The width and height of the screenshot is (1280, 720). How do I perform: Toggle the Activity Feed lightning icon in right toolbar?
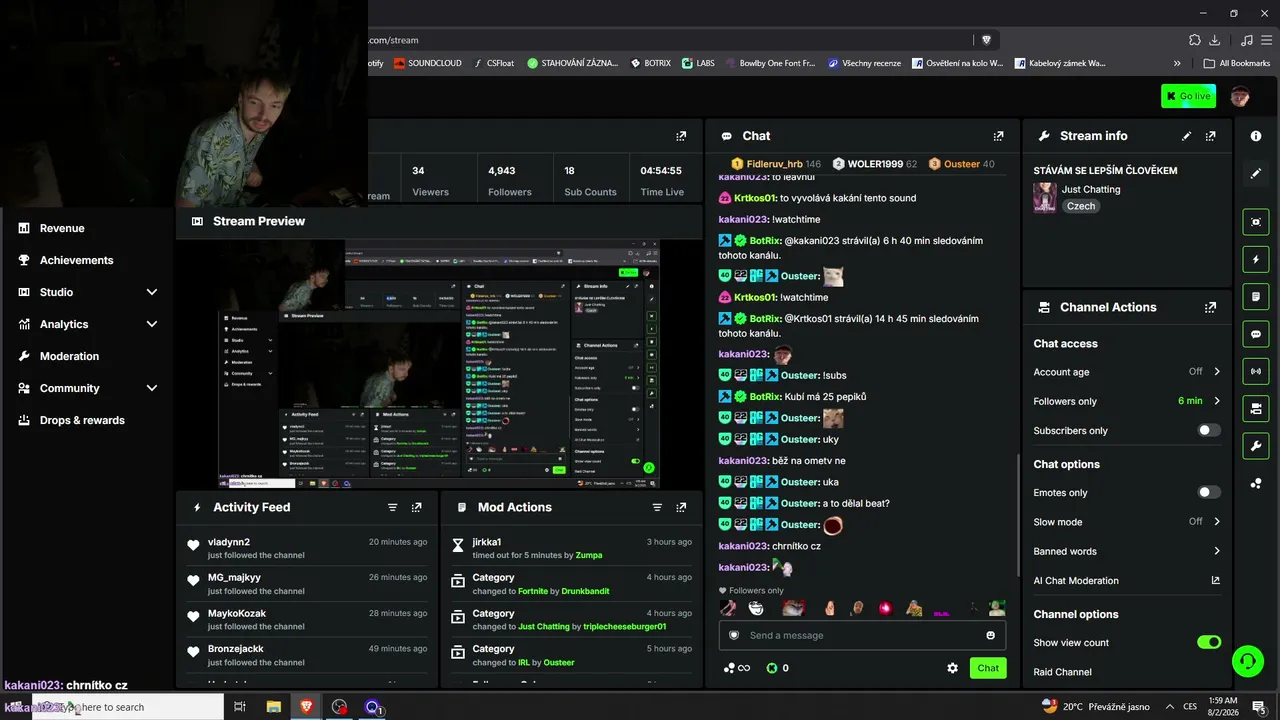[1256, 260]
